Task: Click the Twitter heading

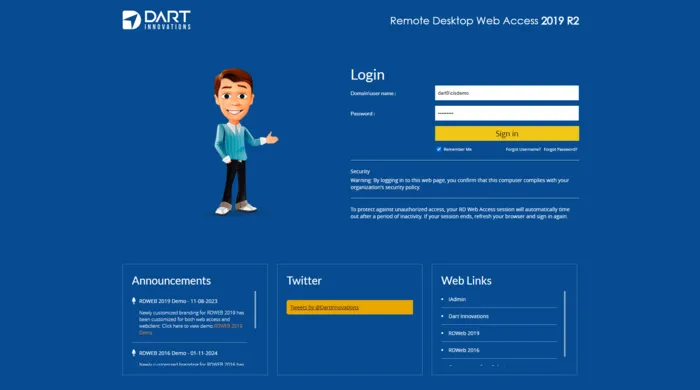Action: pyautogui.click(x=304, y=281)
